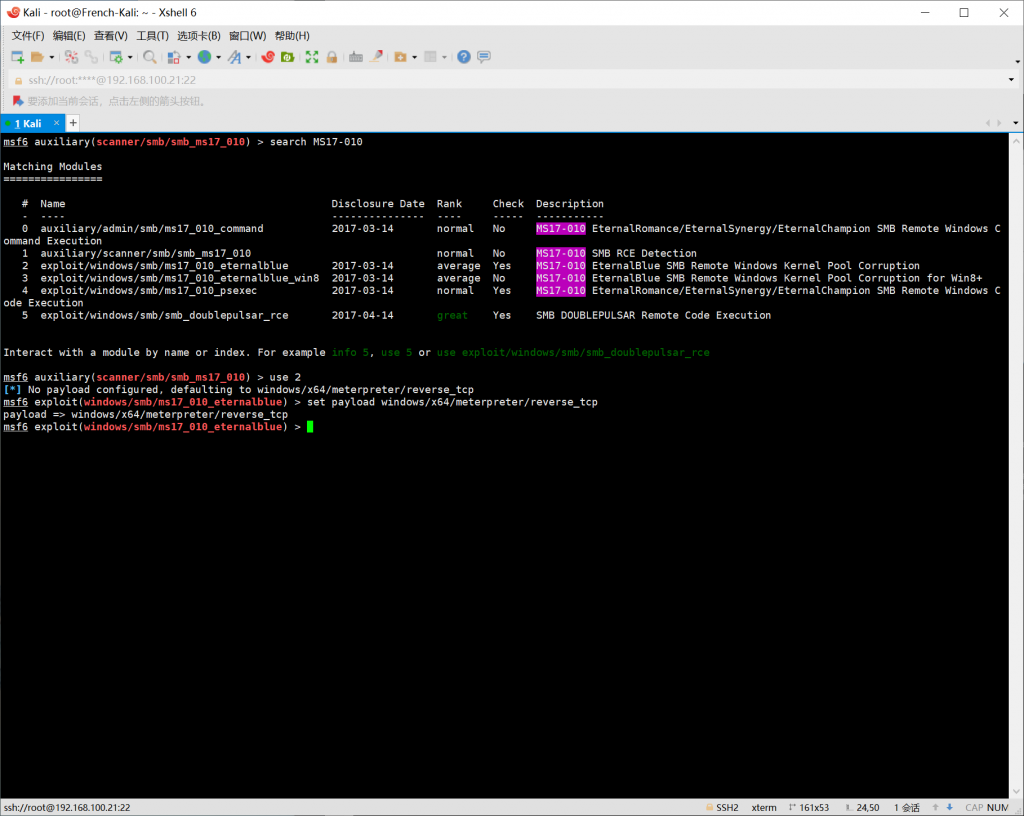Minimize the Xshell window
Image resolution: width=1024 pixels, height=816 pixels.
coord(925,12)
